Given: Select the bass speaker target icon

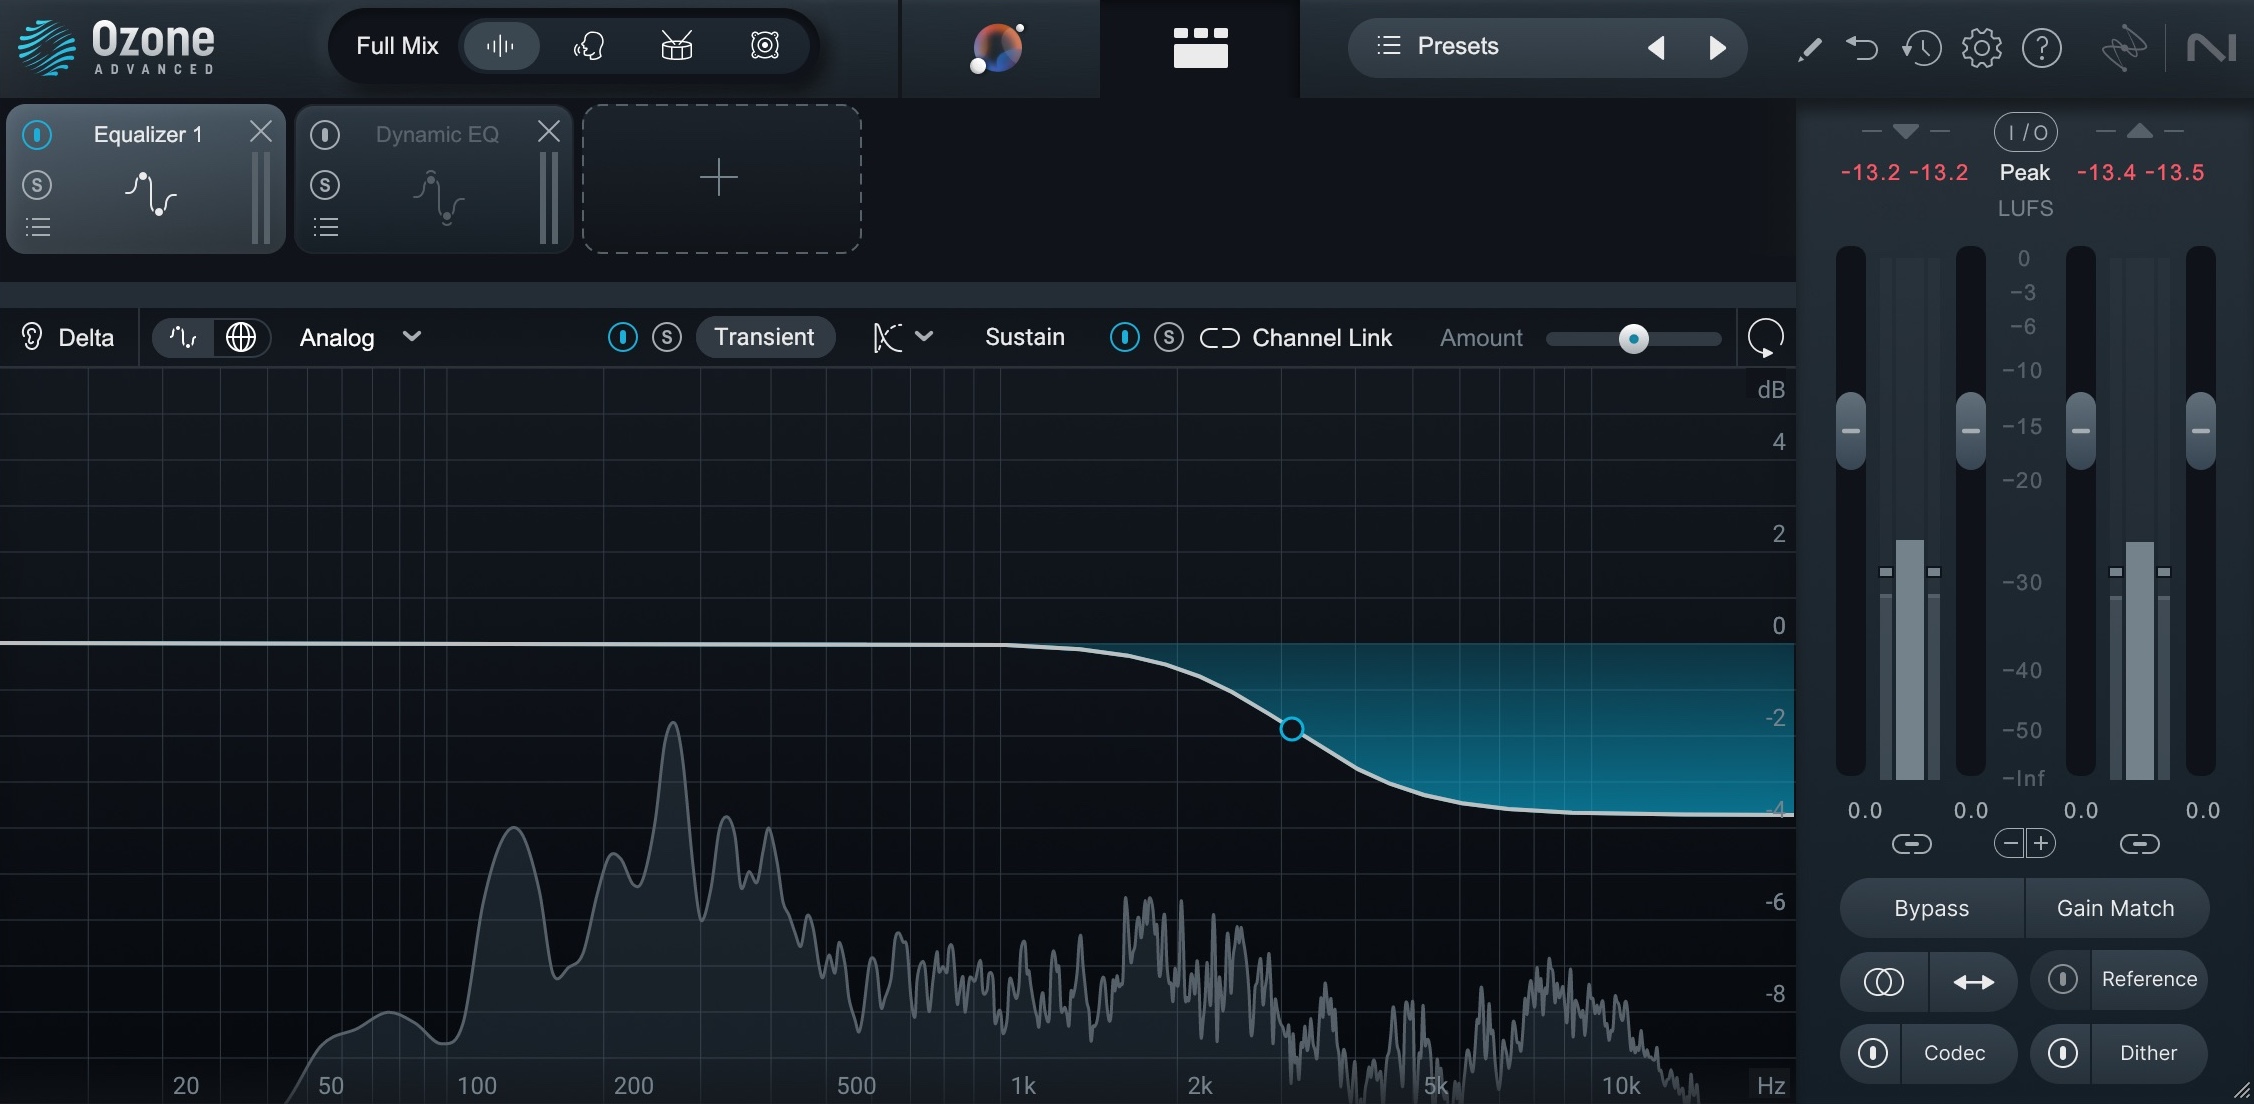Looking at the screenshot, I should (765, 46).
